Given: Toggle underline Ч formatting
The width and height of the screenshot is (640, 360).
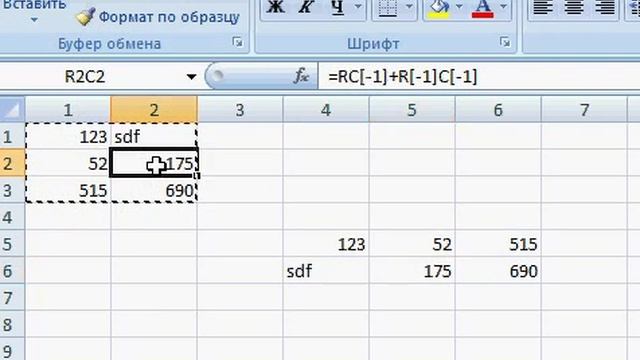Looking at the screenshot, I should click(337, 7).
